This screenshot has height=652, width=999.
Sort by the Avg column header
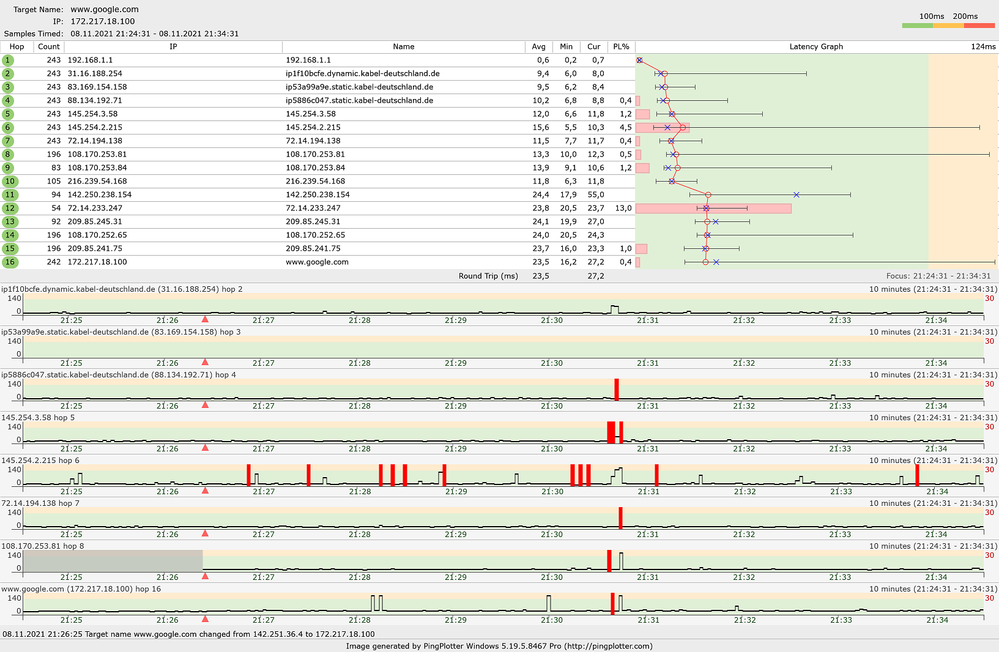(538, 47)
